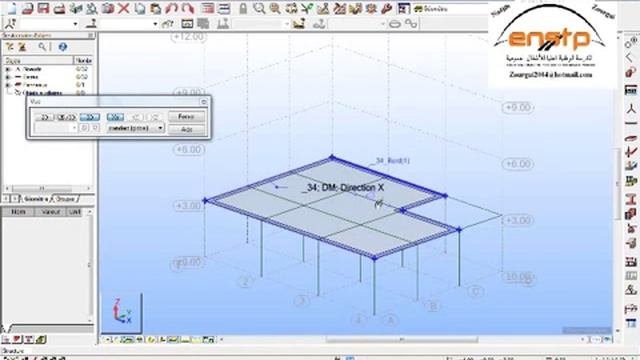Click the '_34: DM: Direction X' label
The image size is (640, 360).
click(x=343, y=188)
